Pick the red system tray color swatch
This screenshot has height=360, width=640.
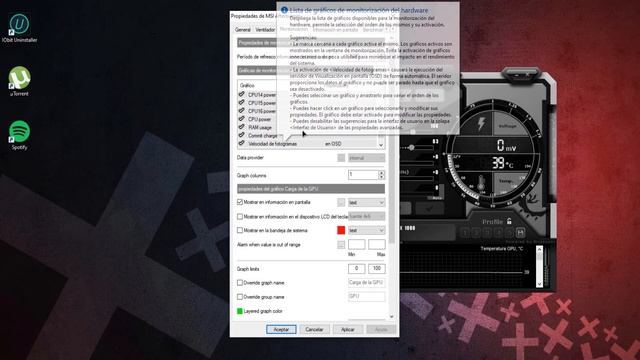coord(341,230)
